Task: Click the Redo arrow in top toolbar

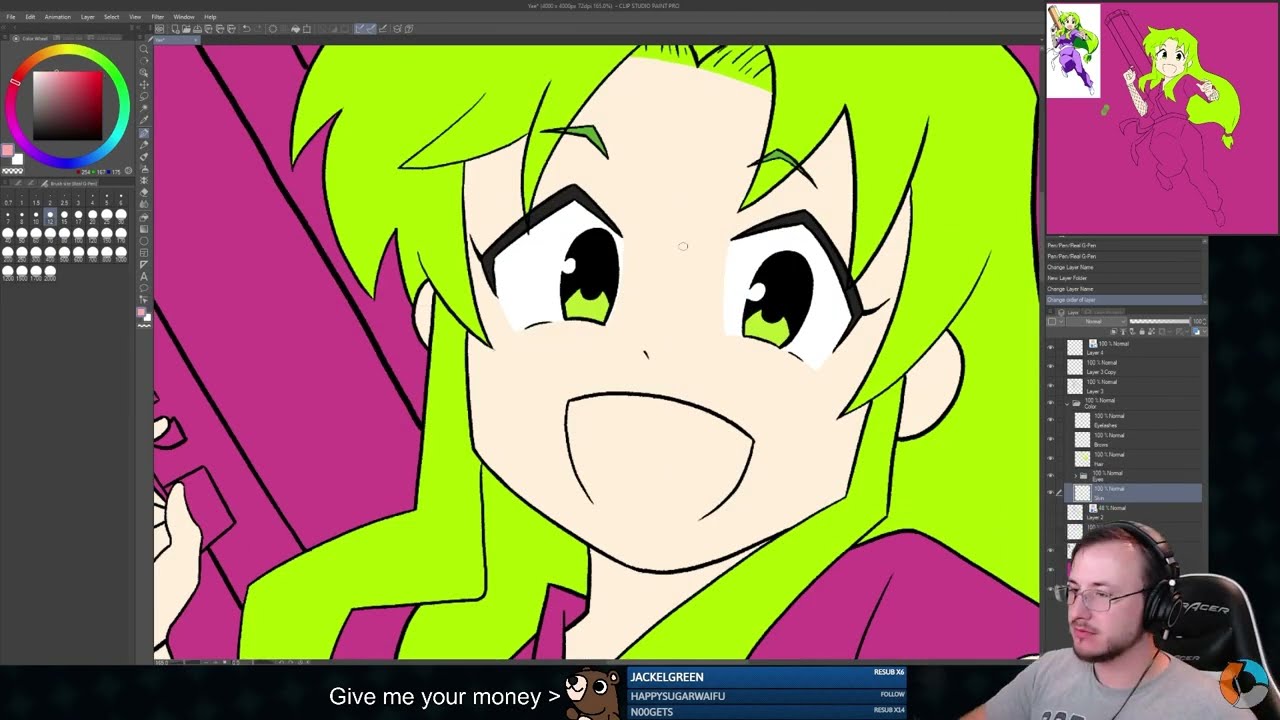Action: tap(258, 28)
